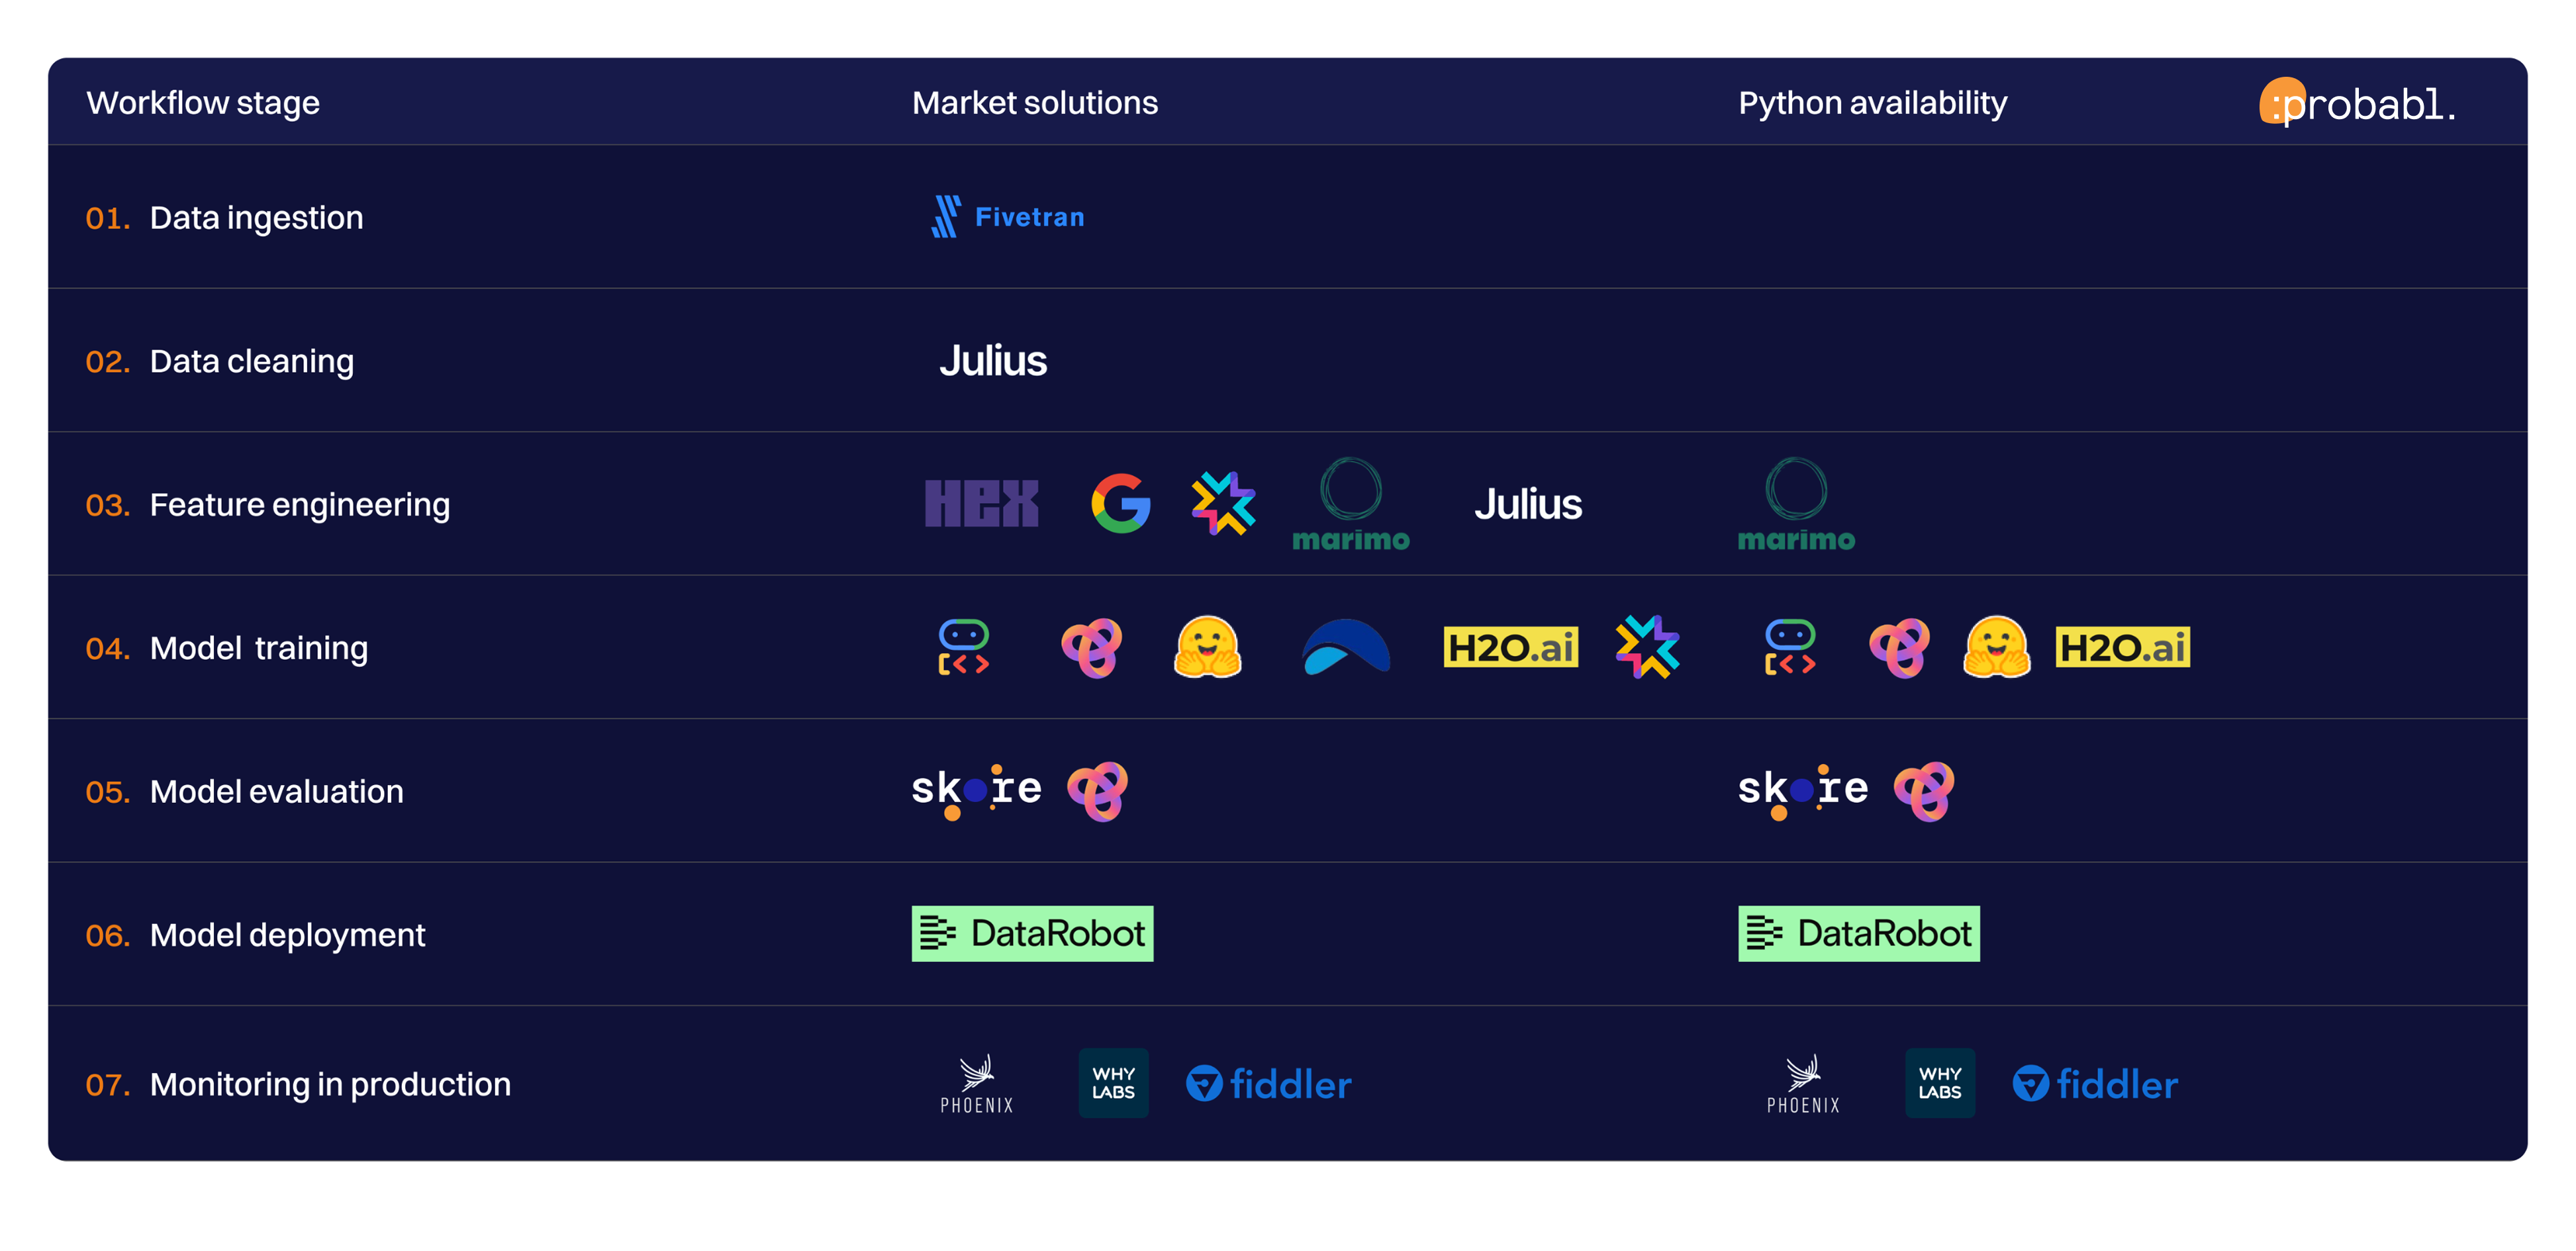Click the pink knot logo in Model training Python column
This screenshot has width=2576, height=1251.
point(1900,647)
